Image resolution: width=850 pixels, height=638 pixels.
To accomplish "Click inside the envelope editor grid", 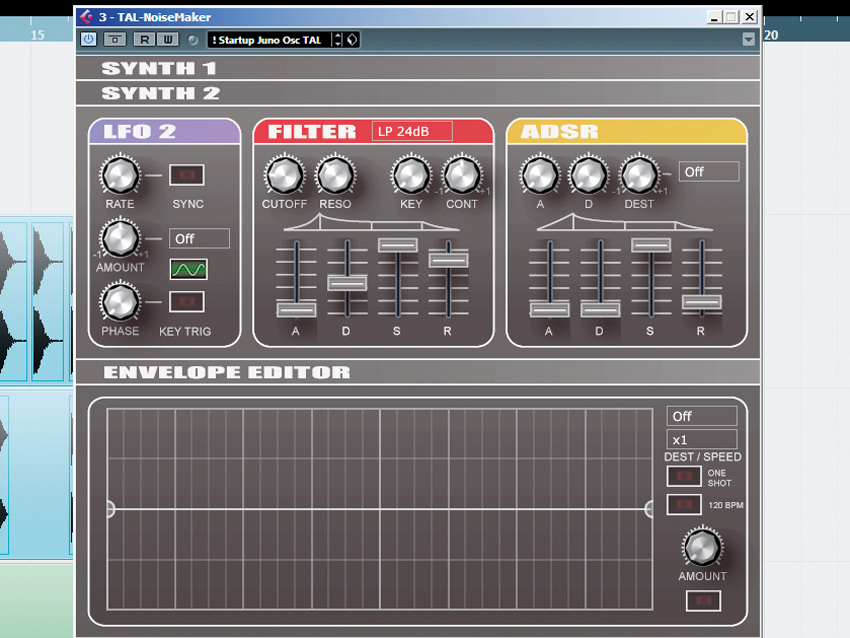I will tap(379, 509).
